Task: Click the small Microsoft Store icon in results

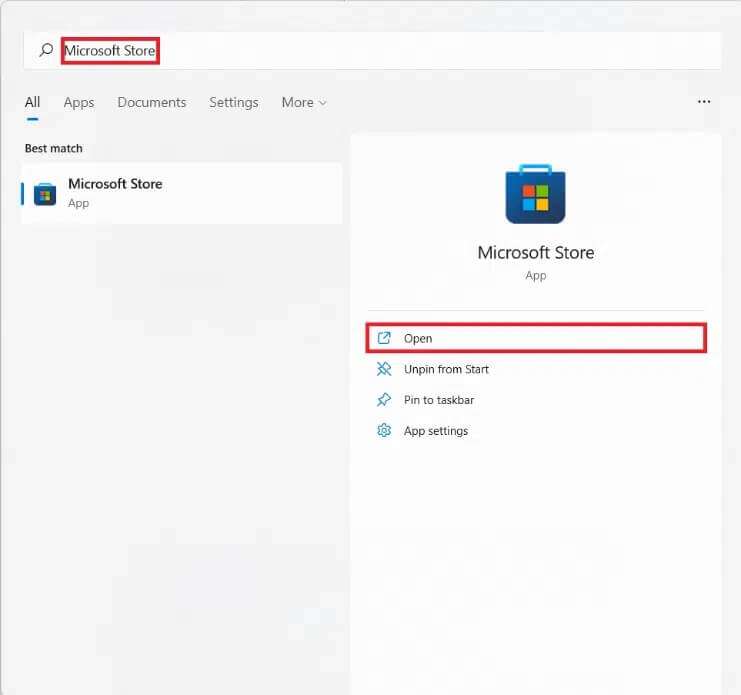Action: pyautogui.click(x=45, y=194)
